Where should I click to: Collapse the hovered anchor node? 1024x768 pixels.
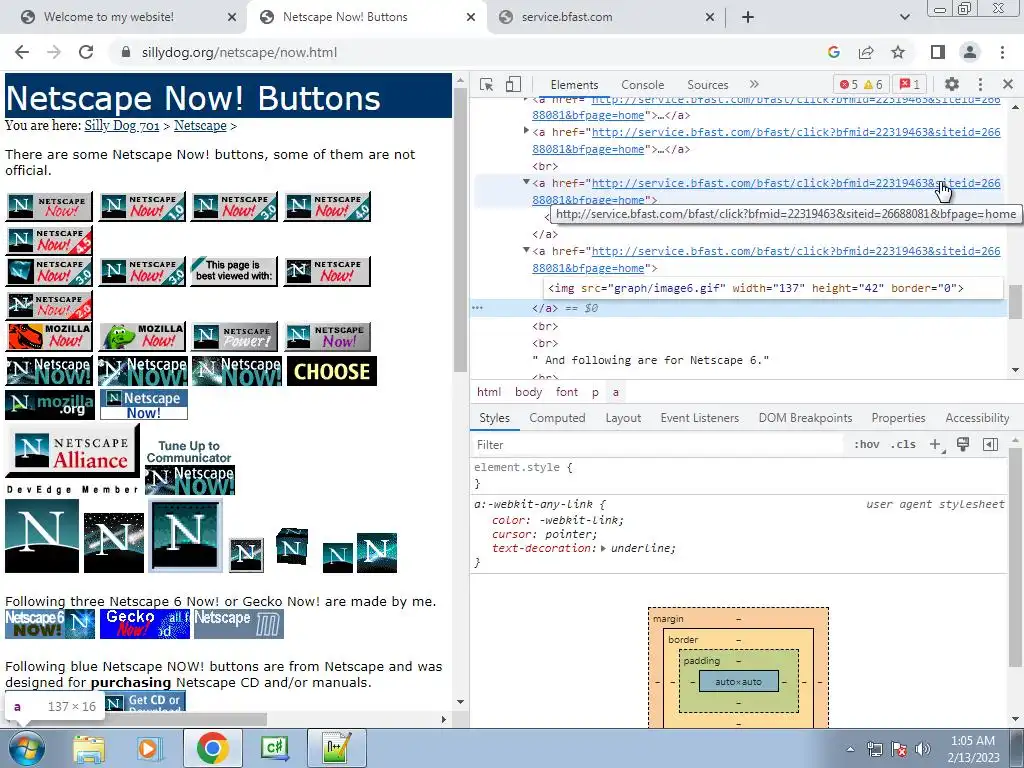pos(526,182)
